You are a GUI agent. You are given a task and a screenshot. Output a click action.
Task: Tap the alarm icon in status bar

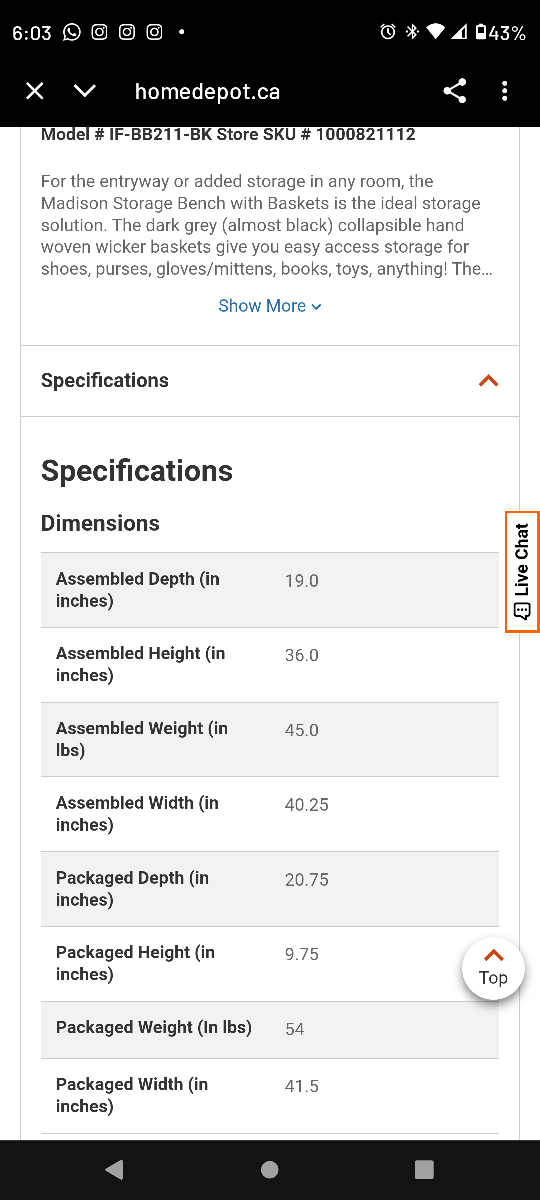[x=388, y=32]
